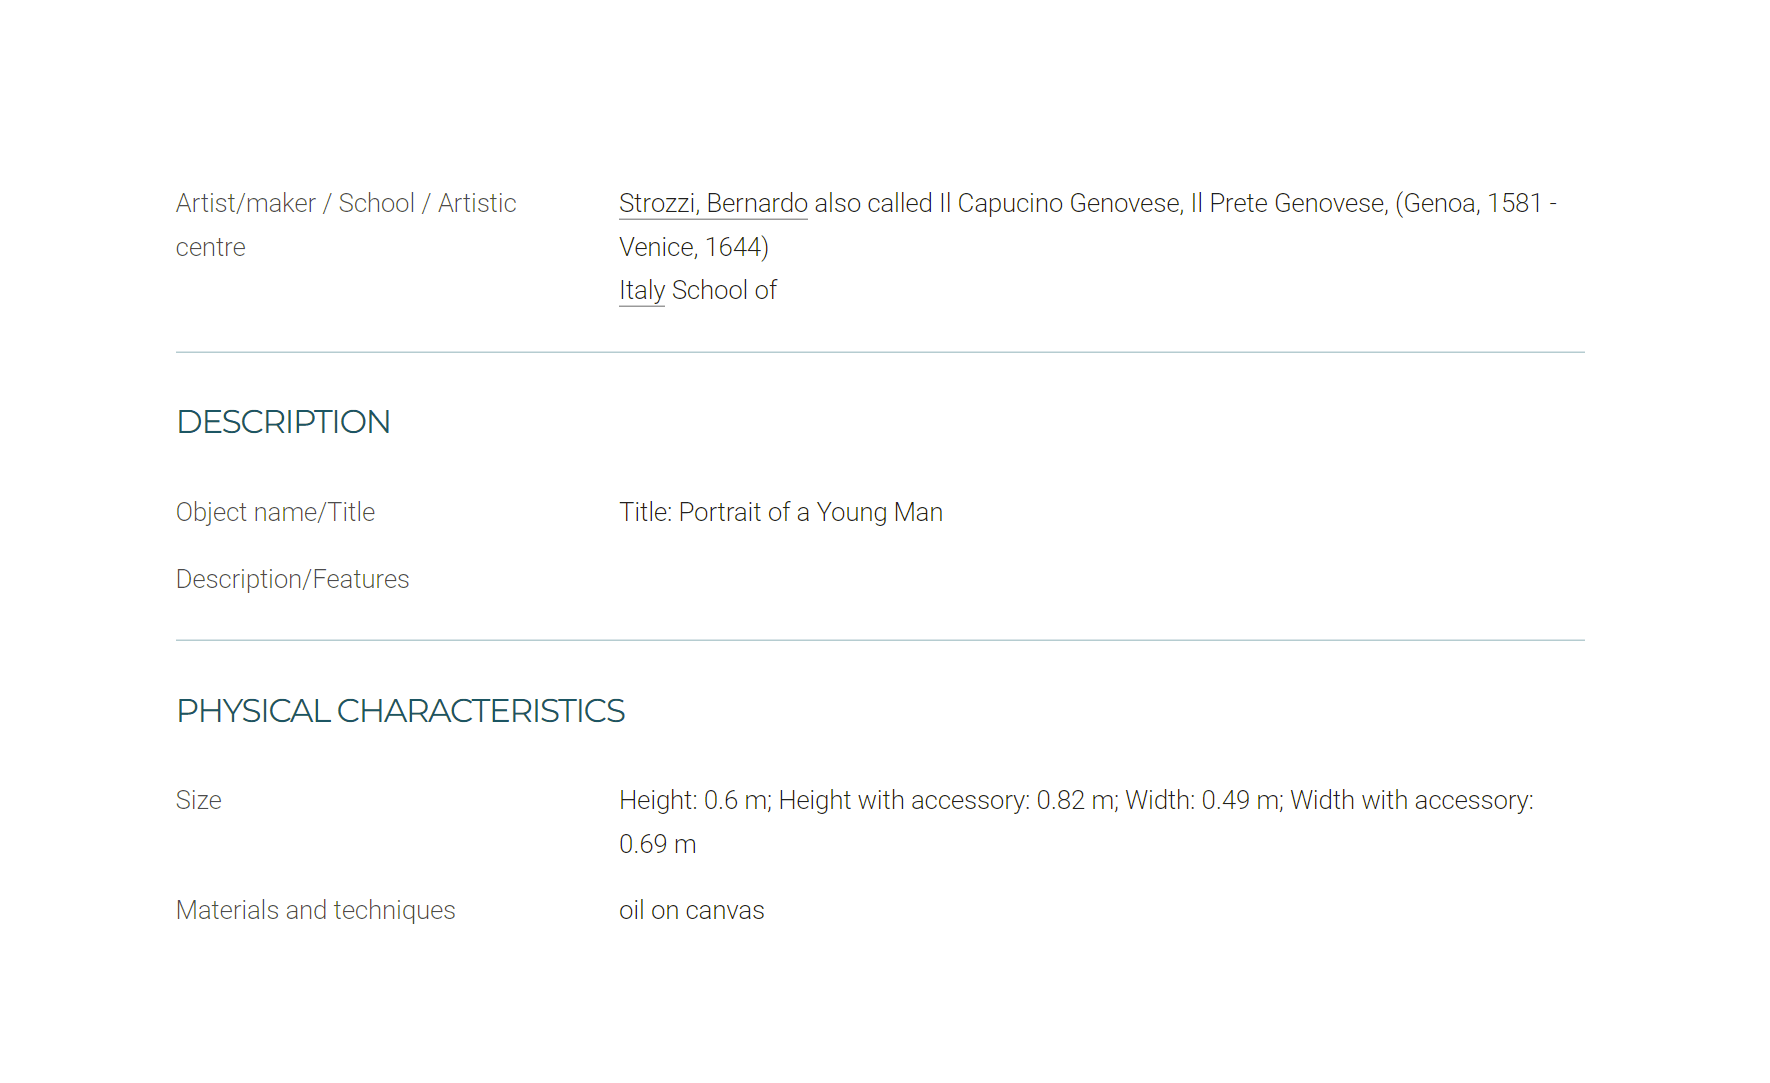Open the Strozzi, Bernardo artist link
The height and width of the screenshot is (1083, 1770).
713,203
